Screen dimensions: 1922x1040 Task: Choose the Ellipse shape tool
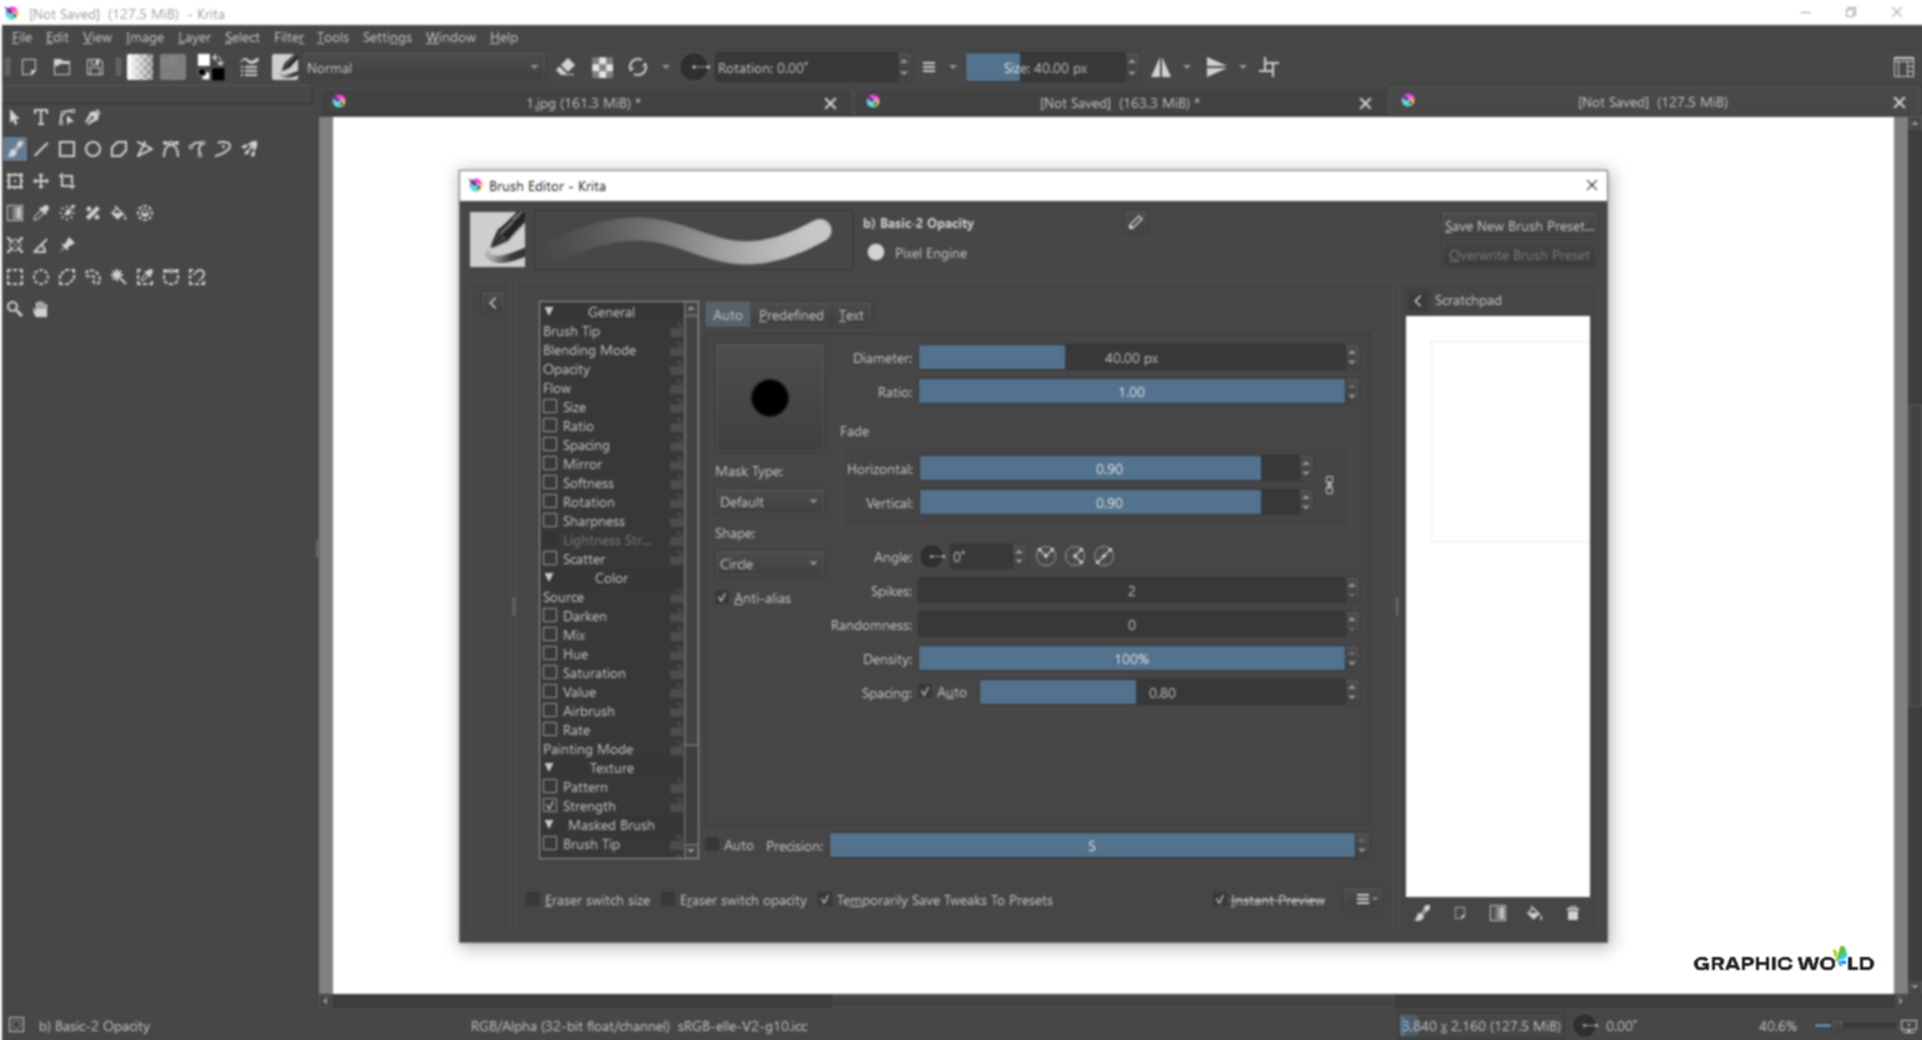coord(93,150)
